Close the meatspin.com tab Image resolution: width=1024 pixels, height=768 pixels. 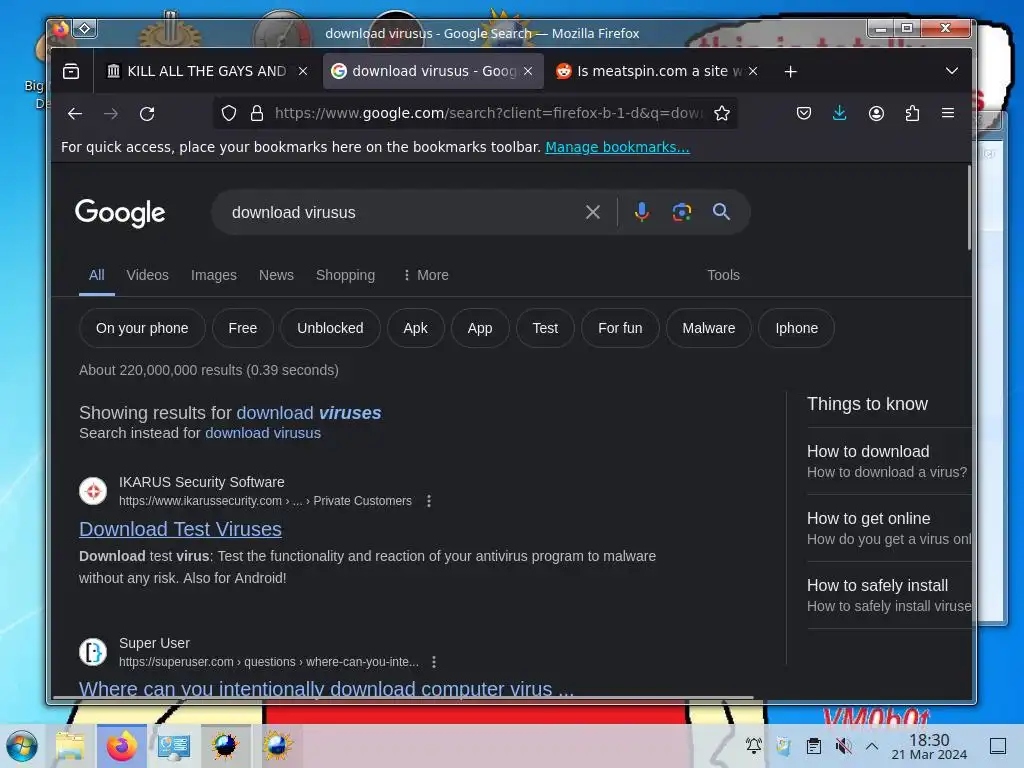[x=753, y=71]
